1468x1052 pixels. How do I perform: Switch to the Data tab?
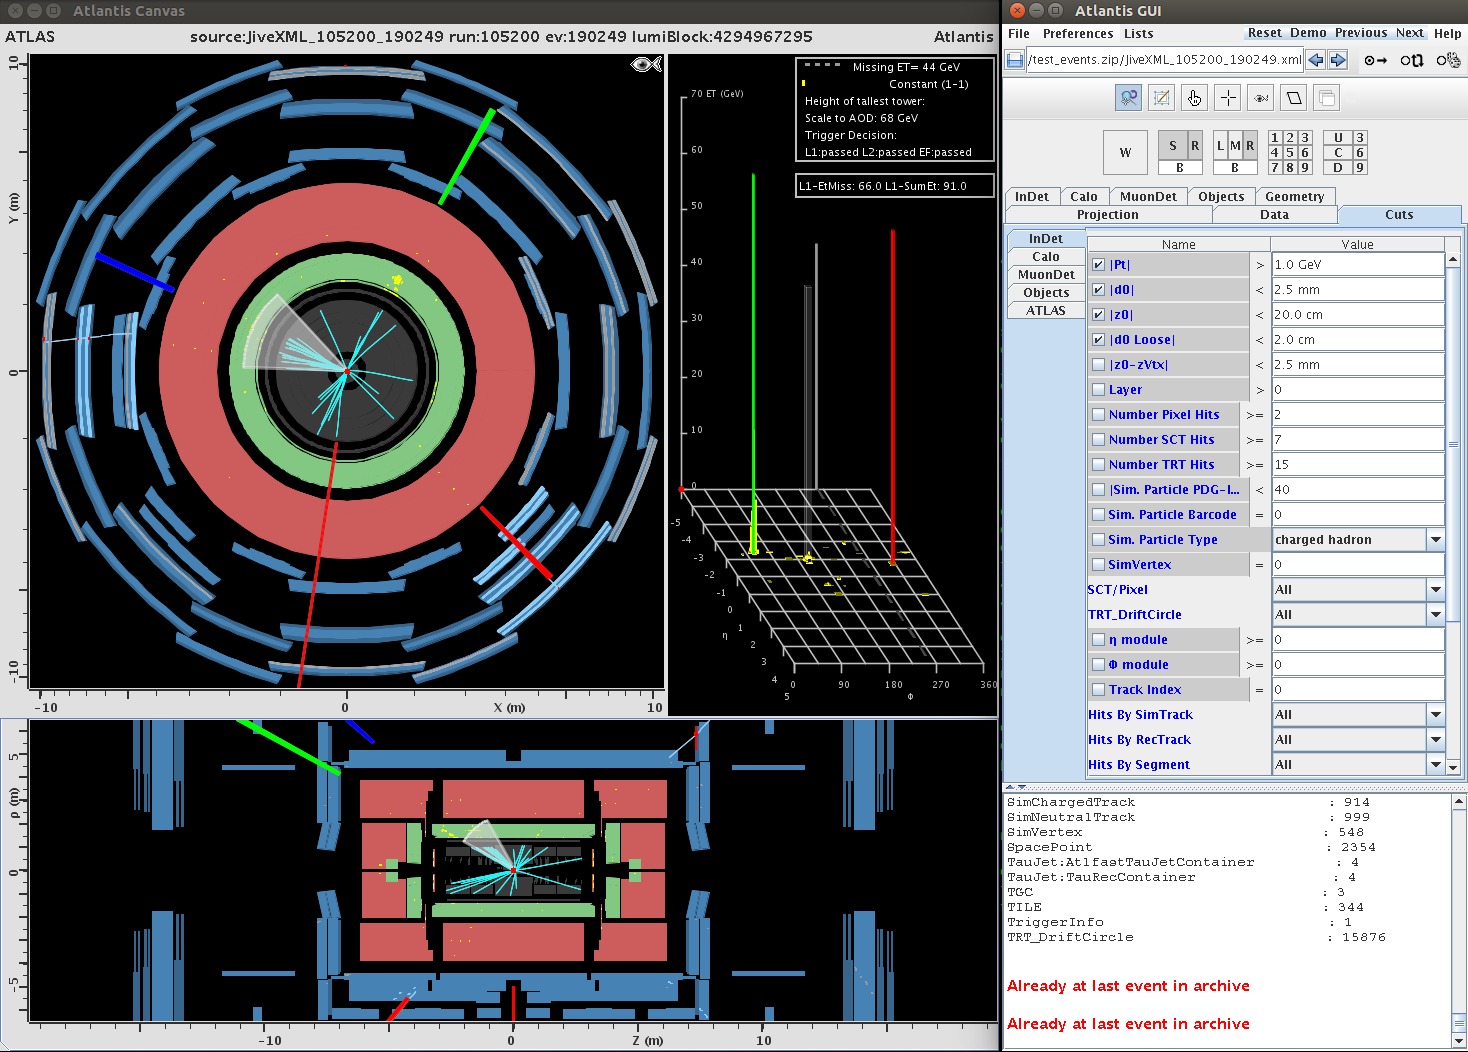(x=1275, y=215)
